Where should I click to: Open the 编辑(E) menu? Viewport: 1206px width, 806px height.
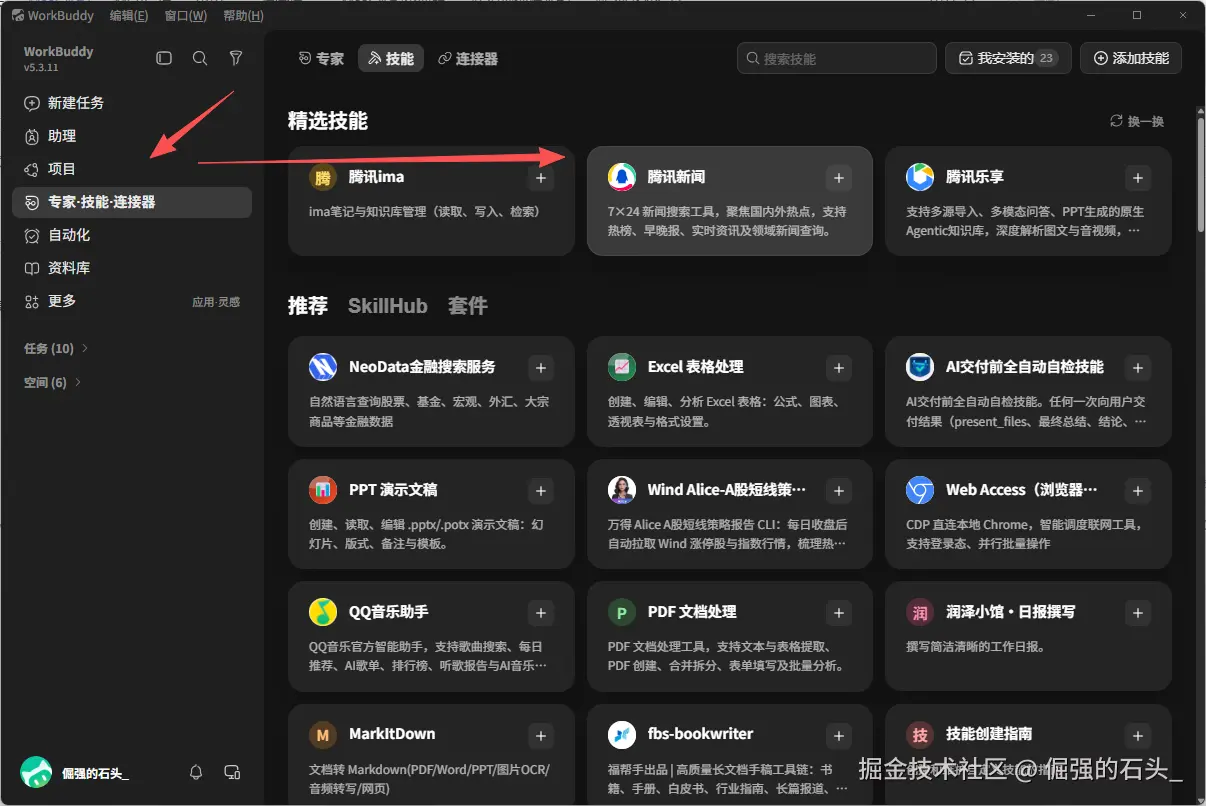pos(129,15)
